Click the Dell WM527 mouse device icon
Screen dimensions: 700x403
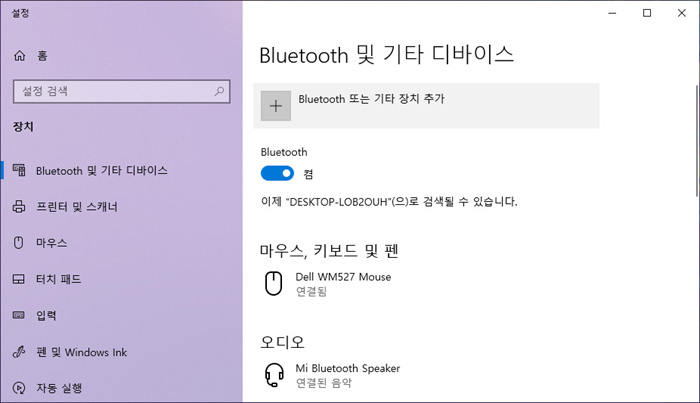tap(274, 283)
